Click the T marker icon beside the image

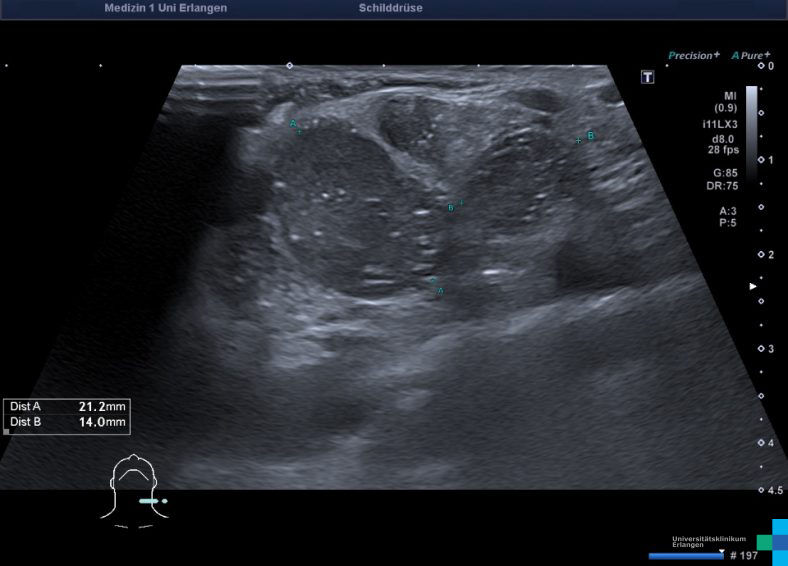pyautogui.click(x=647, y=77)
